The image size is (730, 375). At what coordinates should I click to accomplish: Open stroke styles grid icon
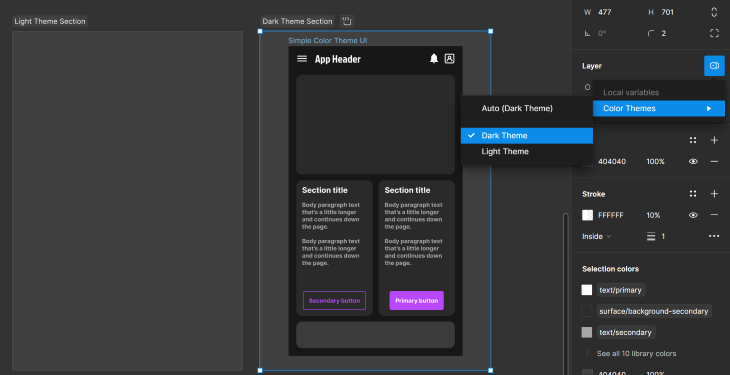(693, 194)
